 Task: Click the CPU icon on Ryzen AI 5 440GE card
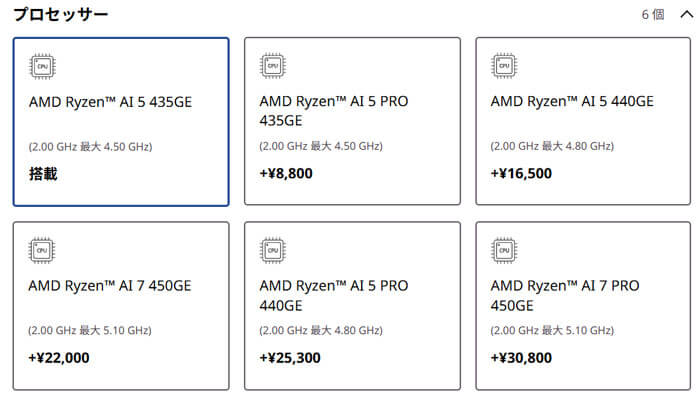click(x=504, y=66)
